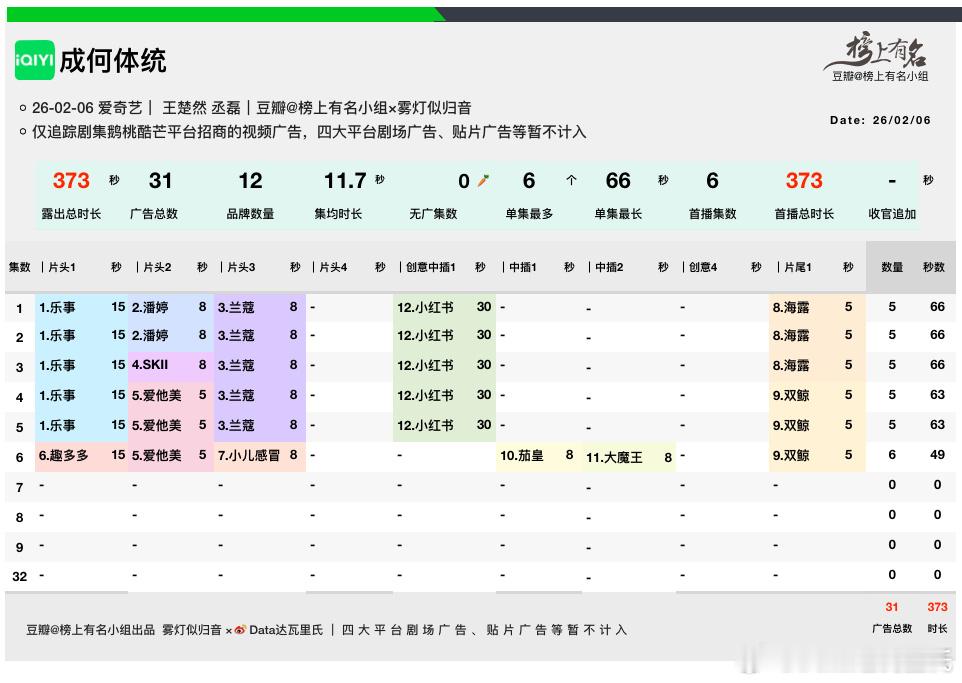962x683 pixels.
Task: Click the 片头2 column header
Action: click(157, 267)
